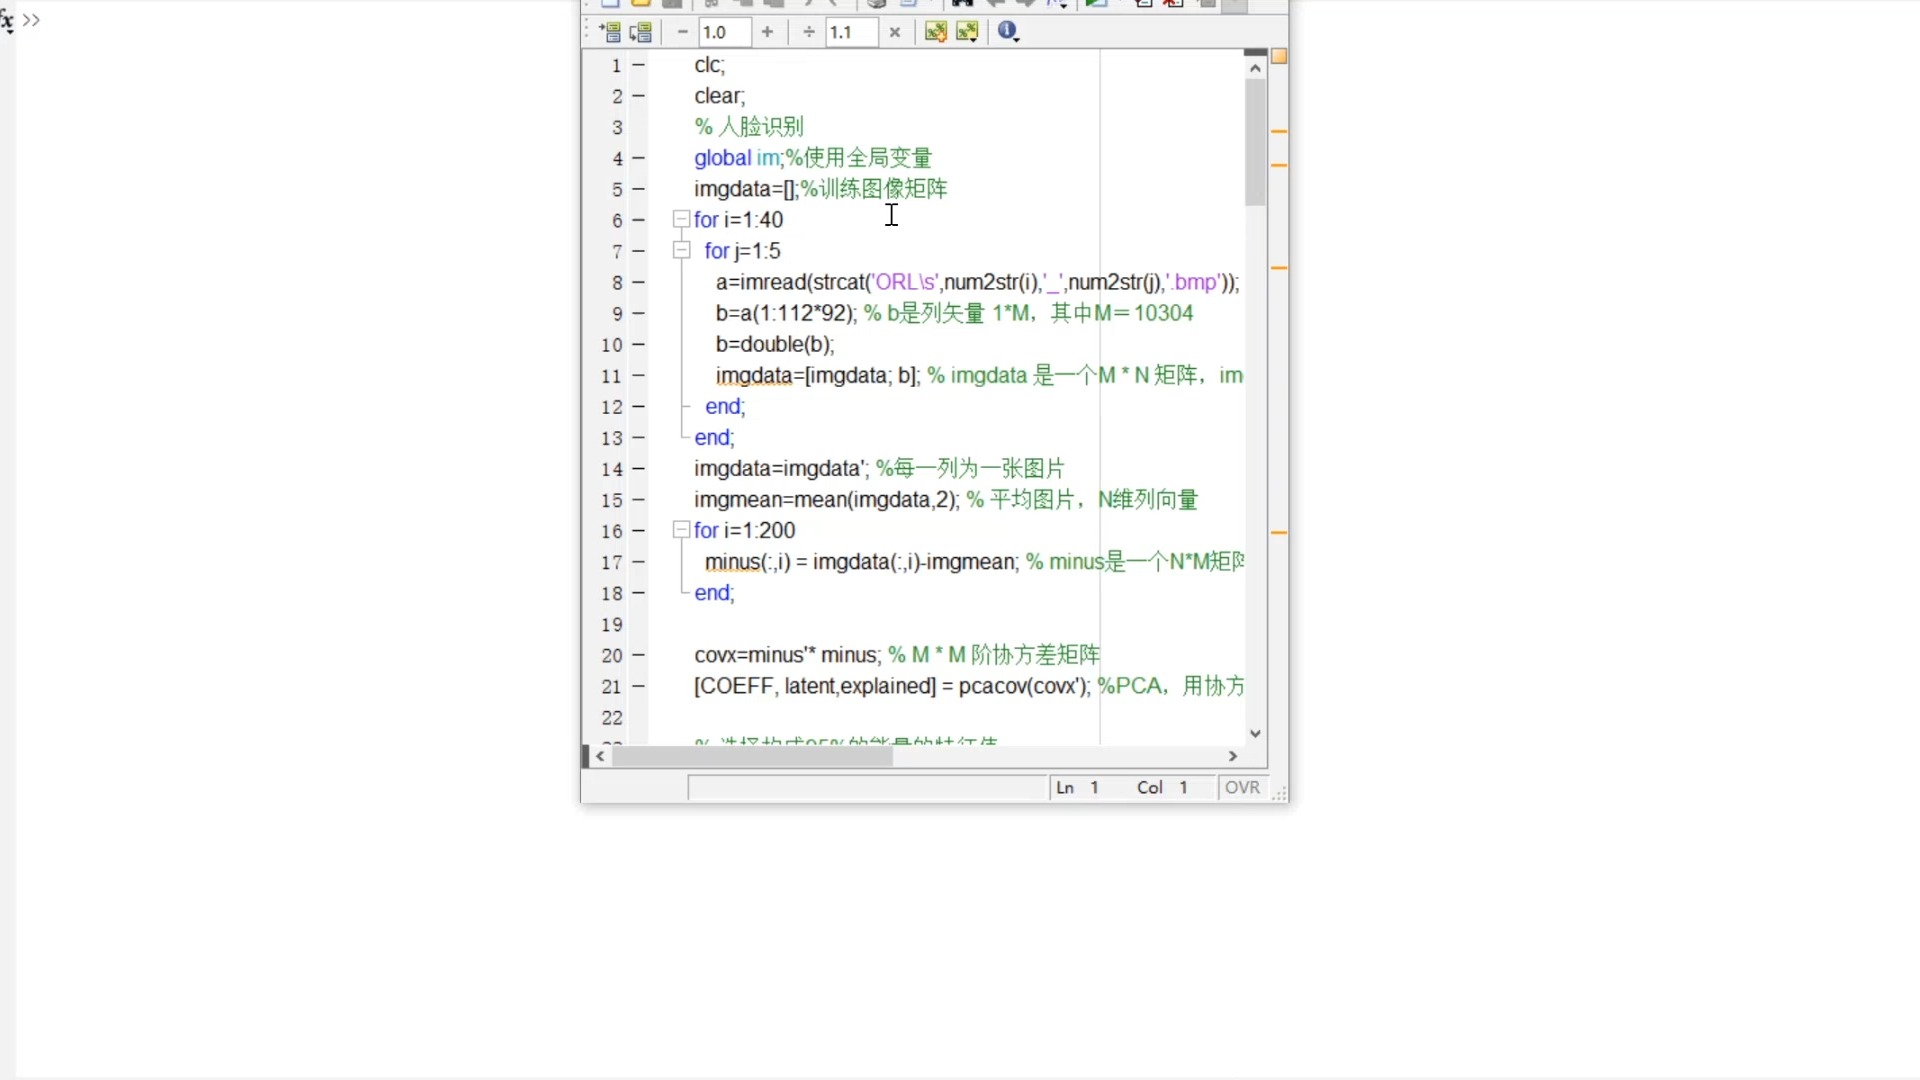Click the 1.1 multiply factor field
1920x1080 pixels.
[x=852, y=32]
